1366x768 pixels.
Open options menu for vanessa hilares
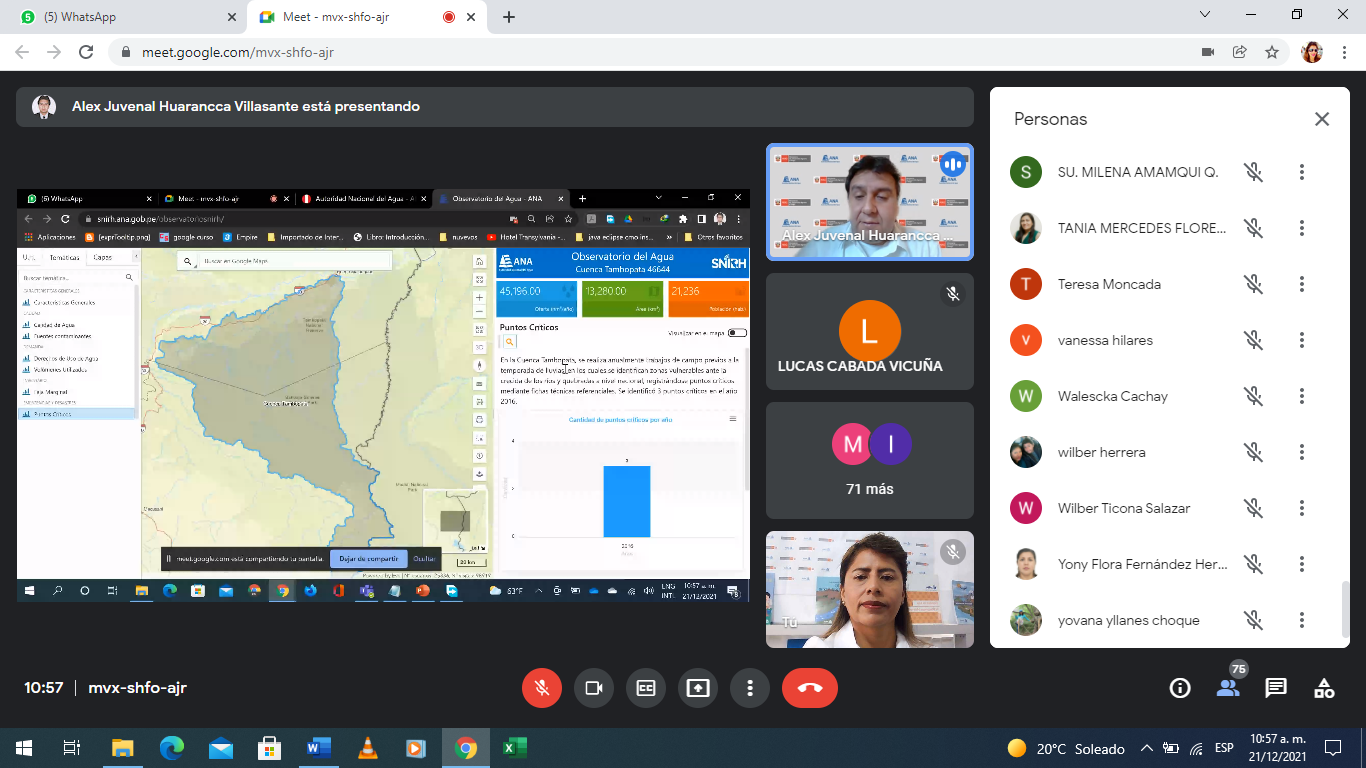1302,340
